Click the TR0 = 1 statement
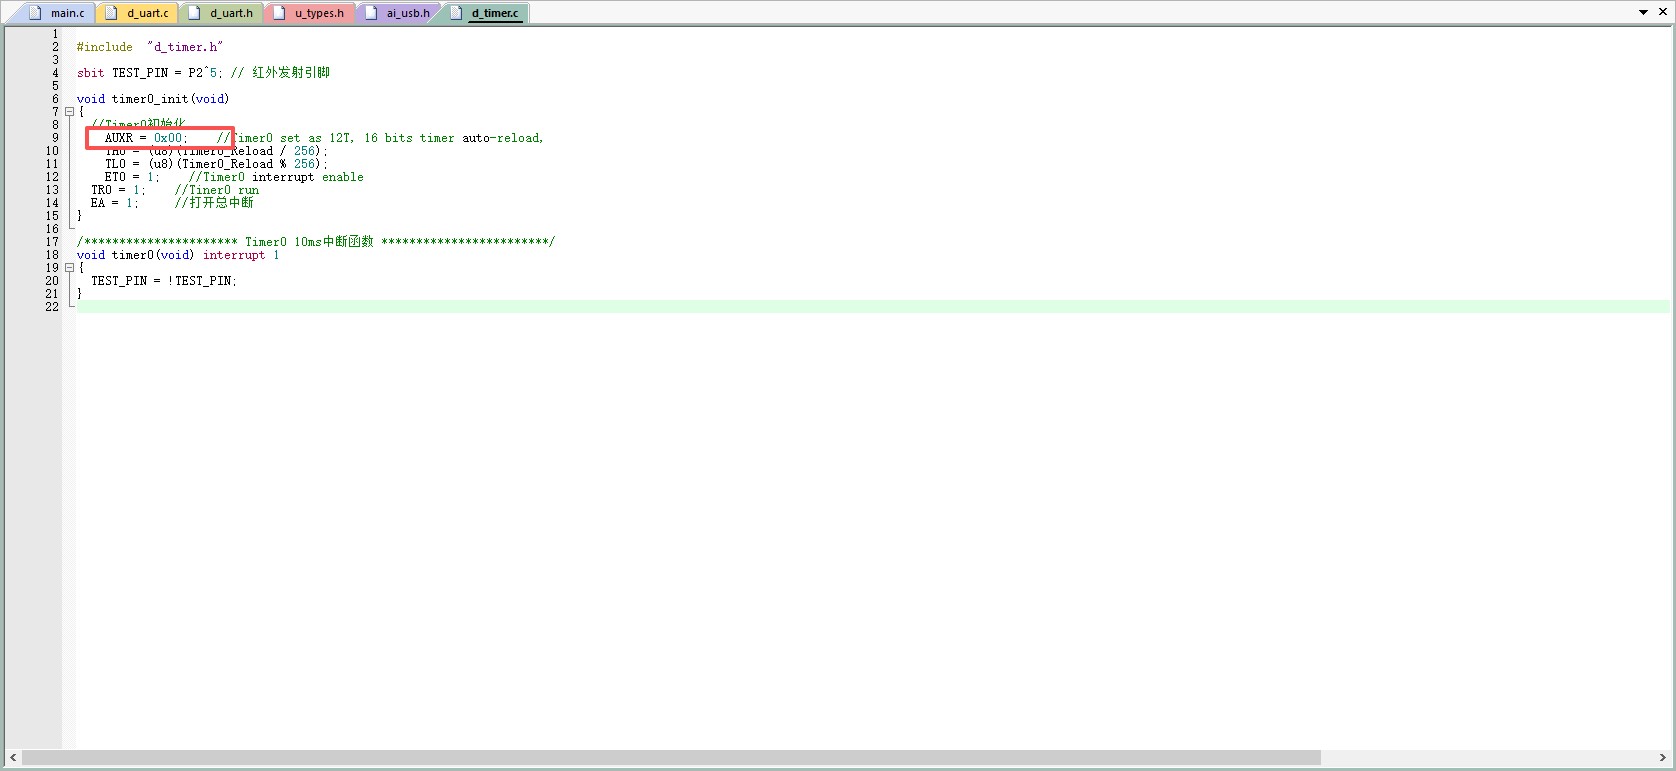 [118, 190]
